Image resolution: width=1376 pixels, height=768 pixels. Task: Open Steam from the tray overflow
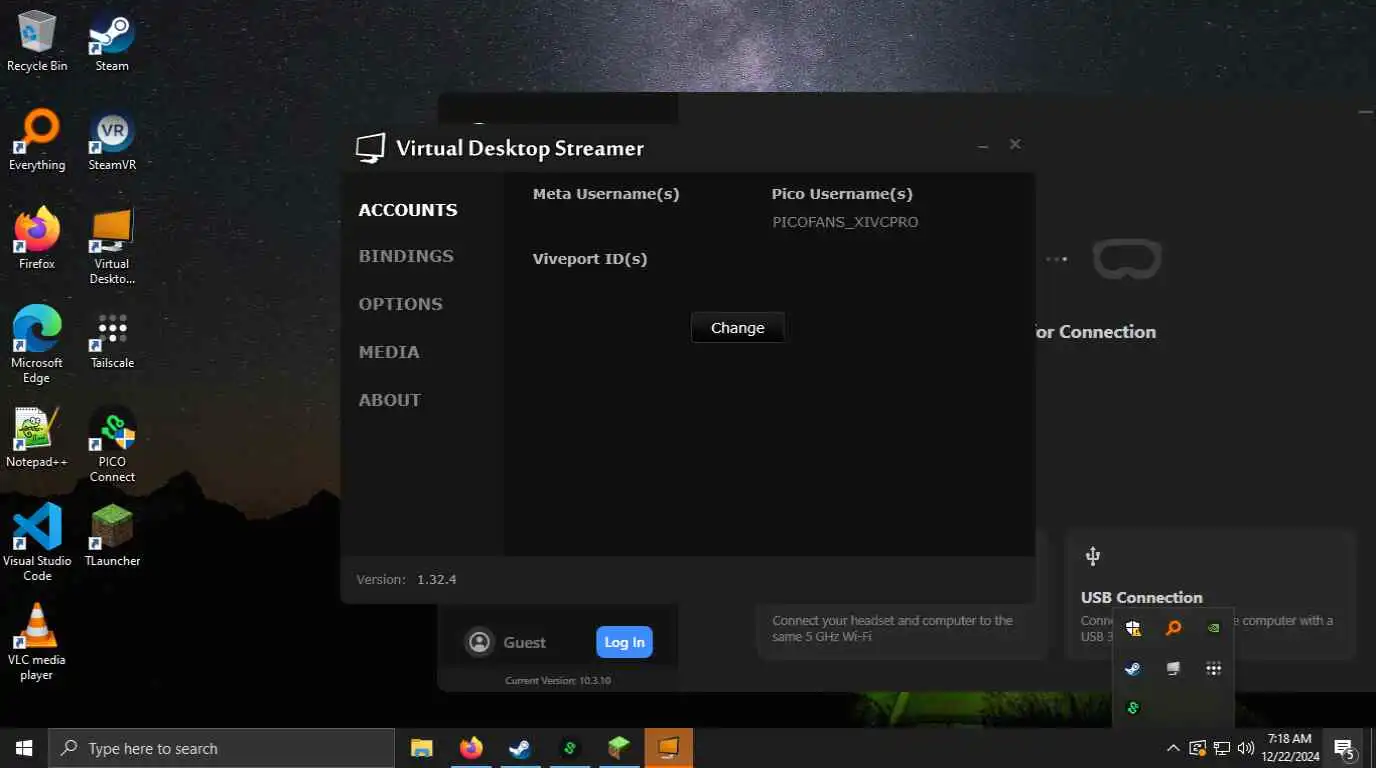click(x=1133, y=668)
